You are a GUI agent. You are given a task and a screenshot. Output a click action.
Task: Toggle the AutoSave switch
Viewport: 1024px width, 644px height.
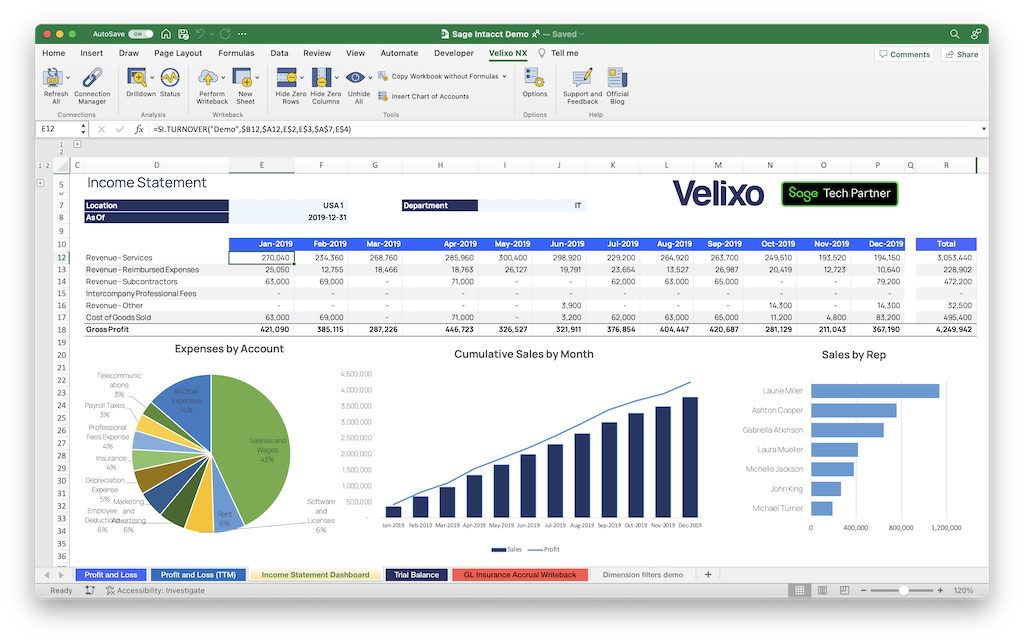[140, 34]
